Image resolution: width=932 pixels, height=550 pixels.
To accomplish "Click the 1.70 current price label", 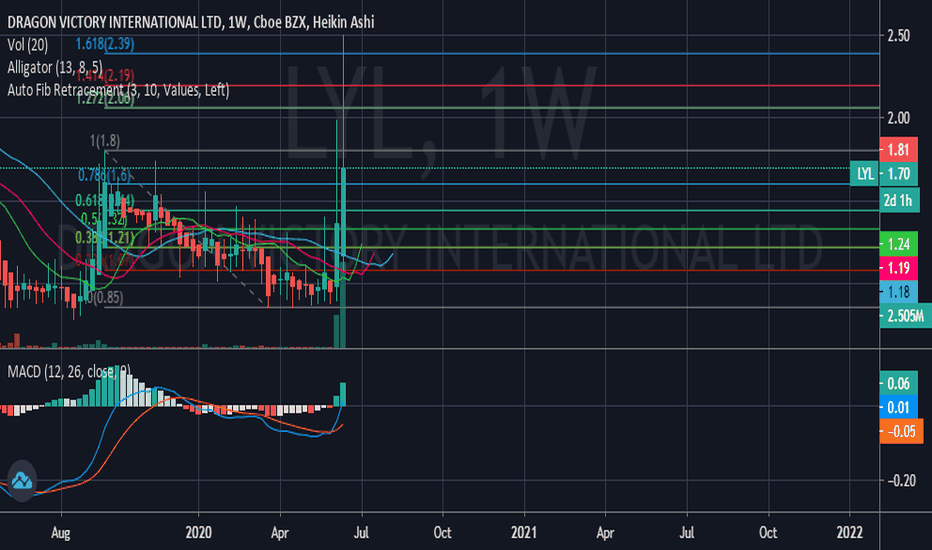I will (898, 174).
